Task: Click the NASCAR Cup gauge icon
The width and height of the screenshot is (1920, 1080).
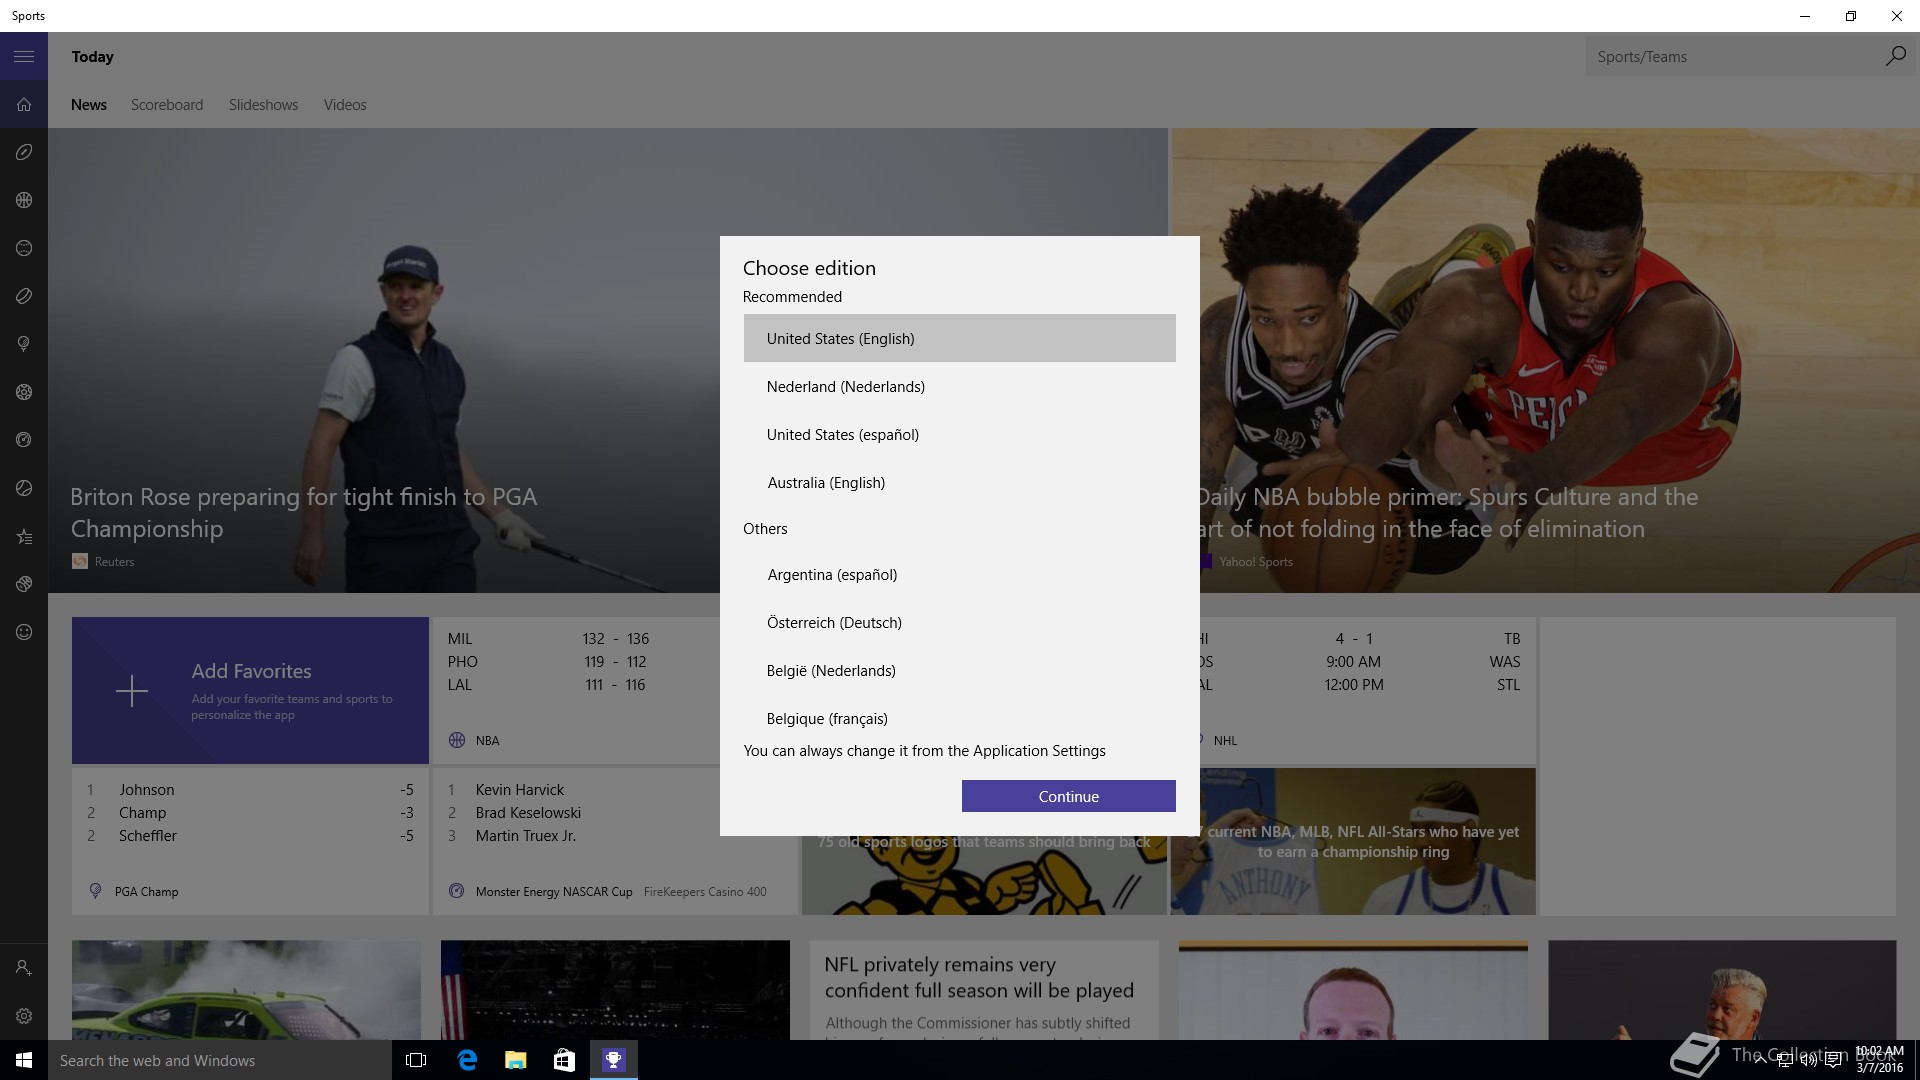Action: click(x=456, y=891)
